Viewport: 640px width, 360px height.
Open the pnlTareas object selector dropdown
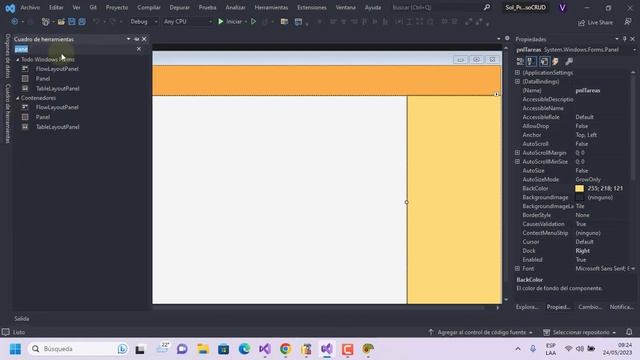coord(634,50)
